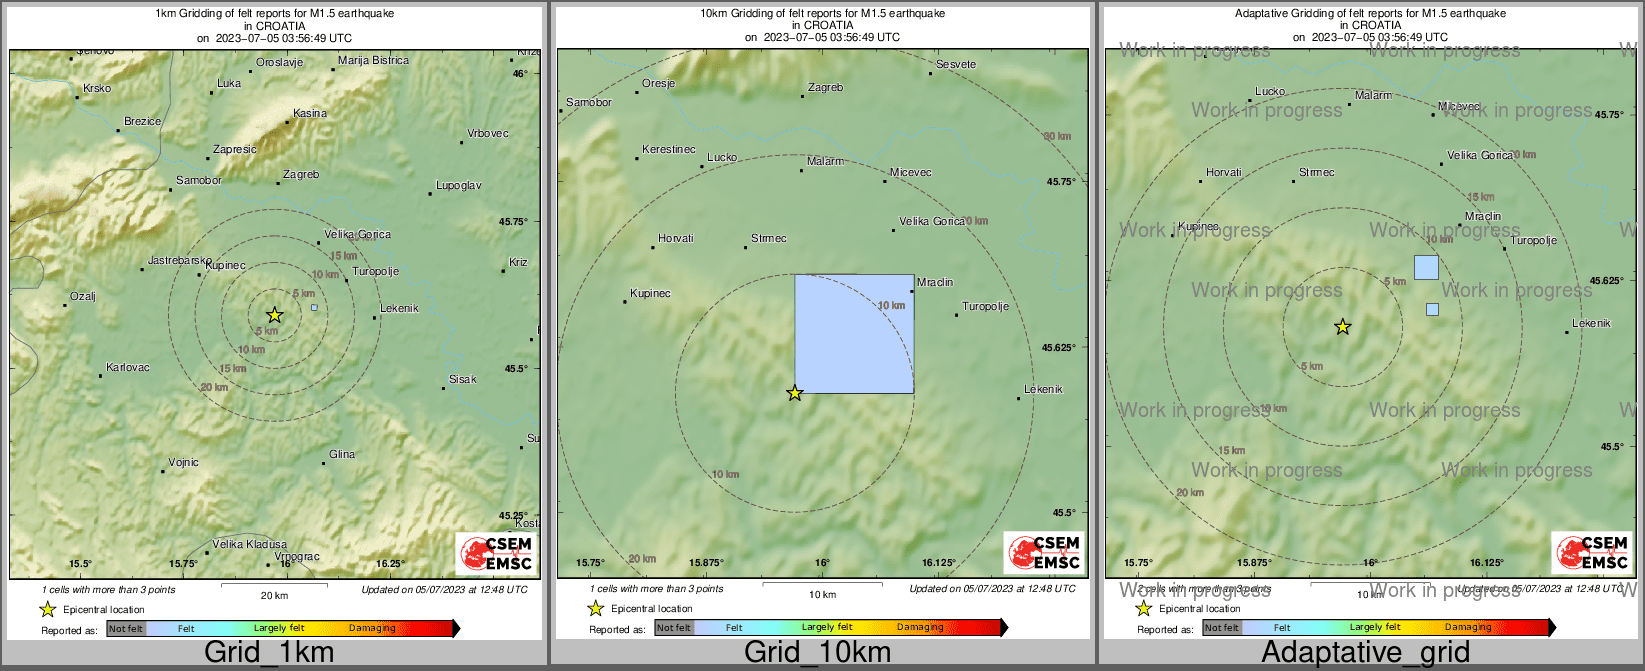Screen dimensions: 1645x671
Task: Click the legend star icon under the Grid_10km map
Action: (x=596, y=608)
